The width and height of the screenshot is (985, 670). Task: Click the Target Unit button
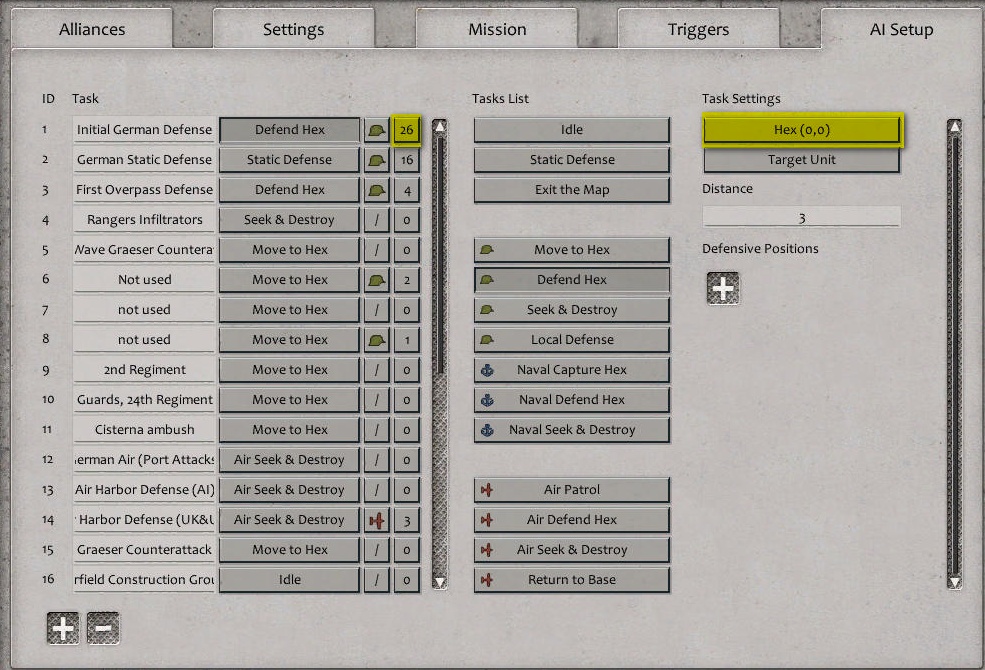(x=802, y=160)
